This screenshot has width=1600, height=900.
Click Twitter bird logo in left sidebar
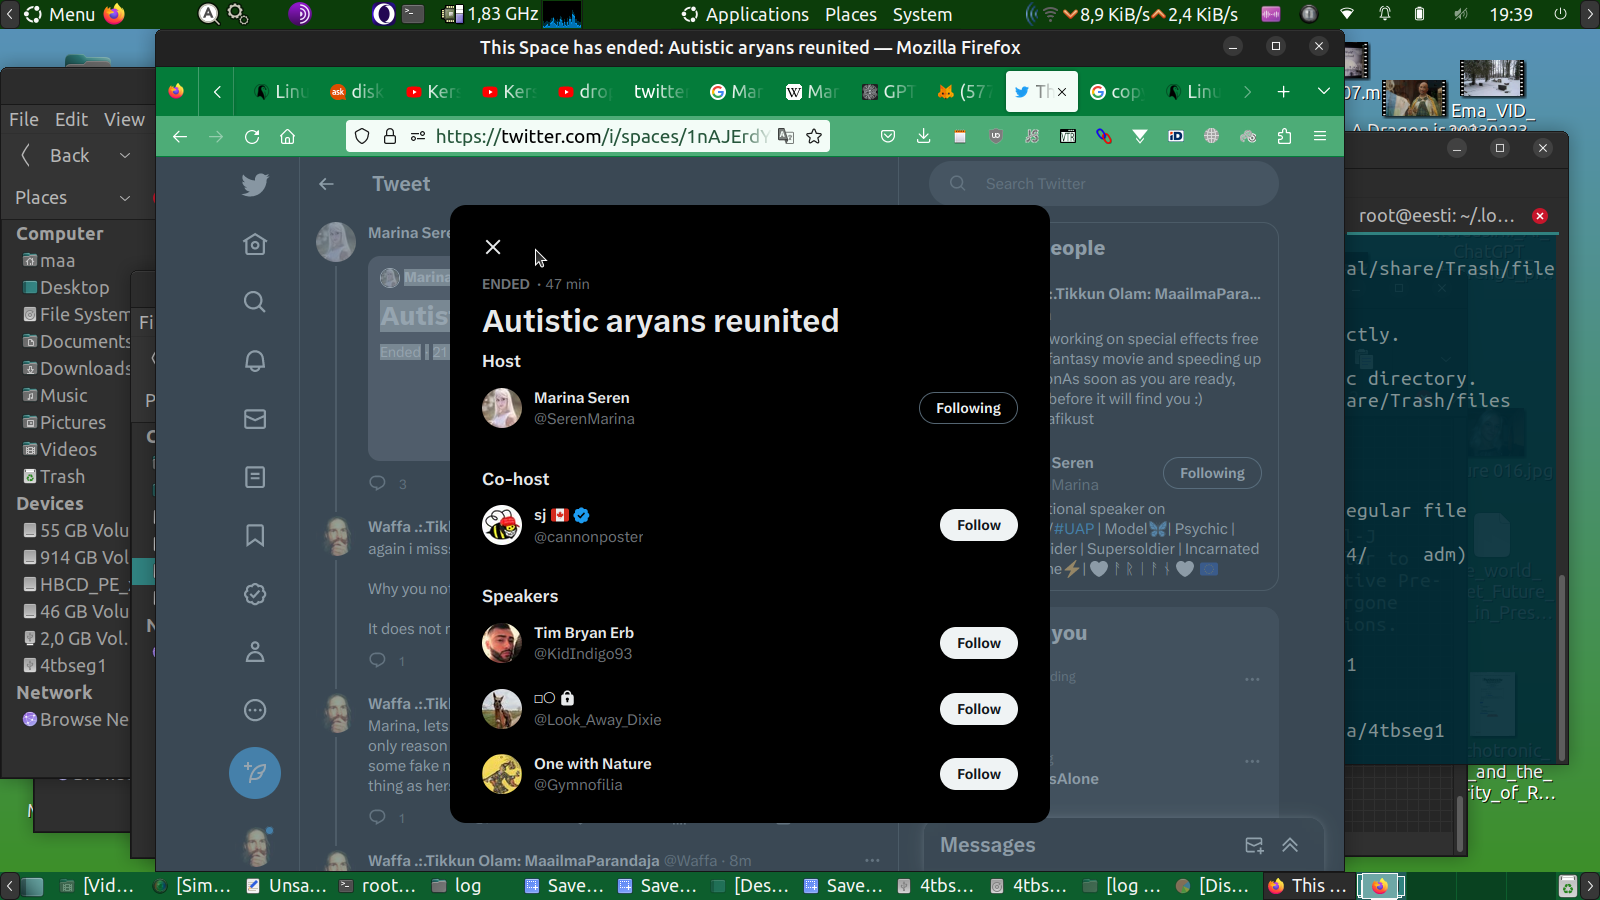255,185
